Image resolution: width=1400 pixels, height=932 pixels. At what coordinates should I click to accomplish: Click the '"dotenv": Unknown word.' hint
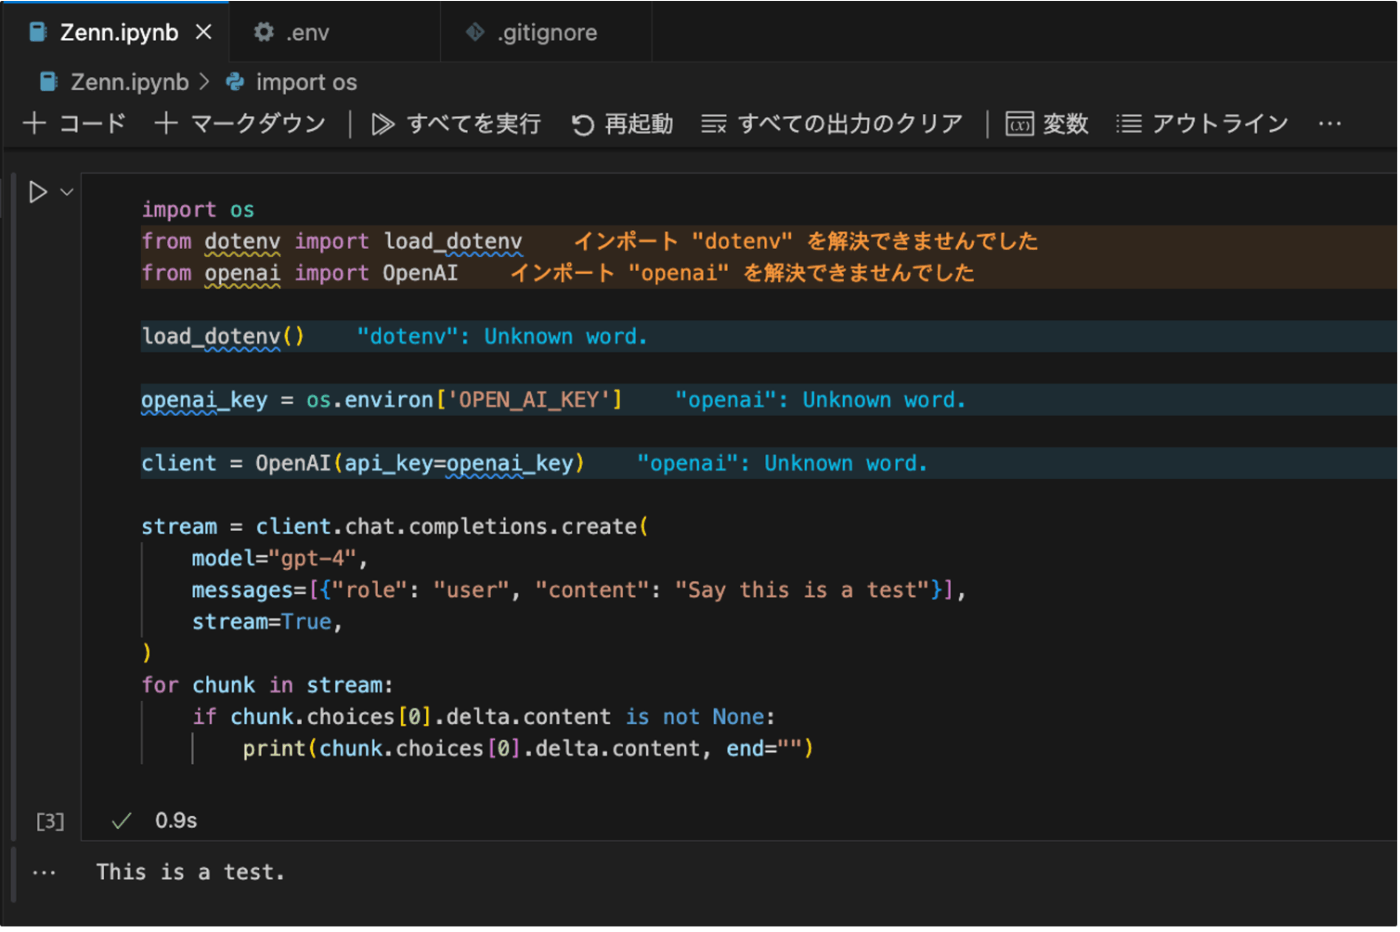click(502, 336)
